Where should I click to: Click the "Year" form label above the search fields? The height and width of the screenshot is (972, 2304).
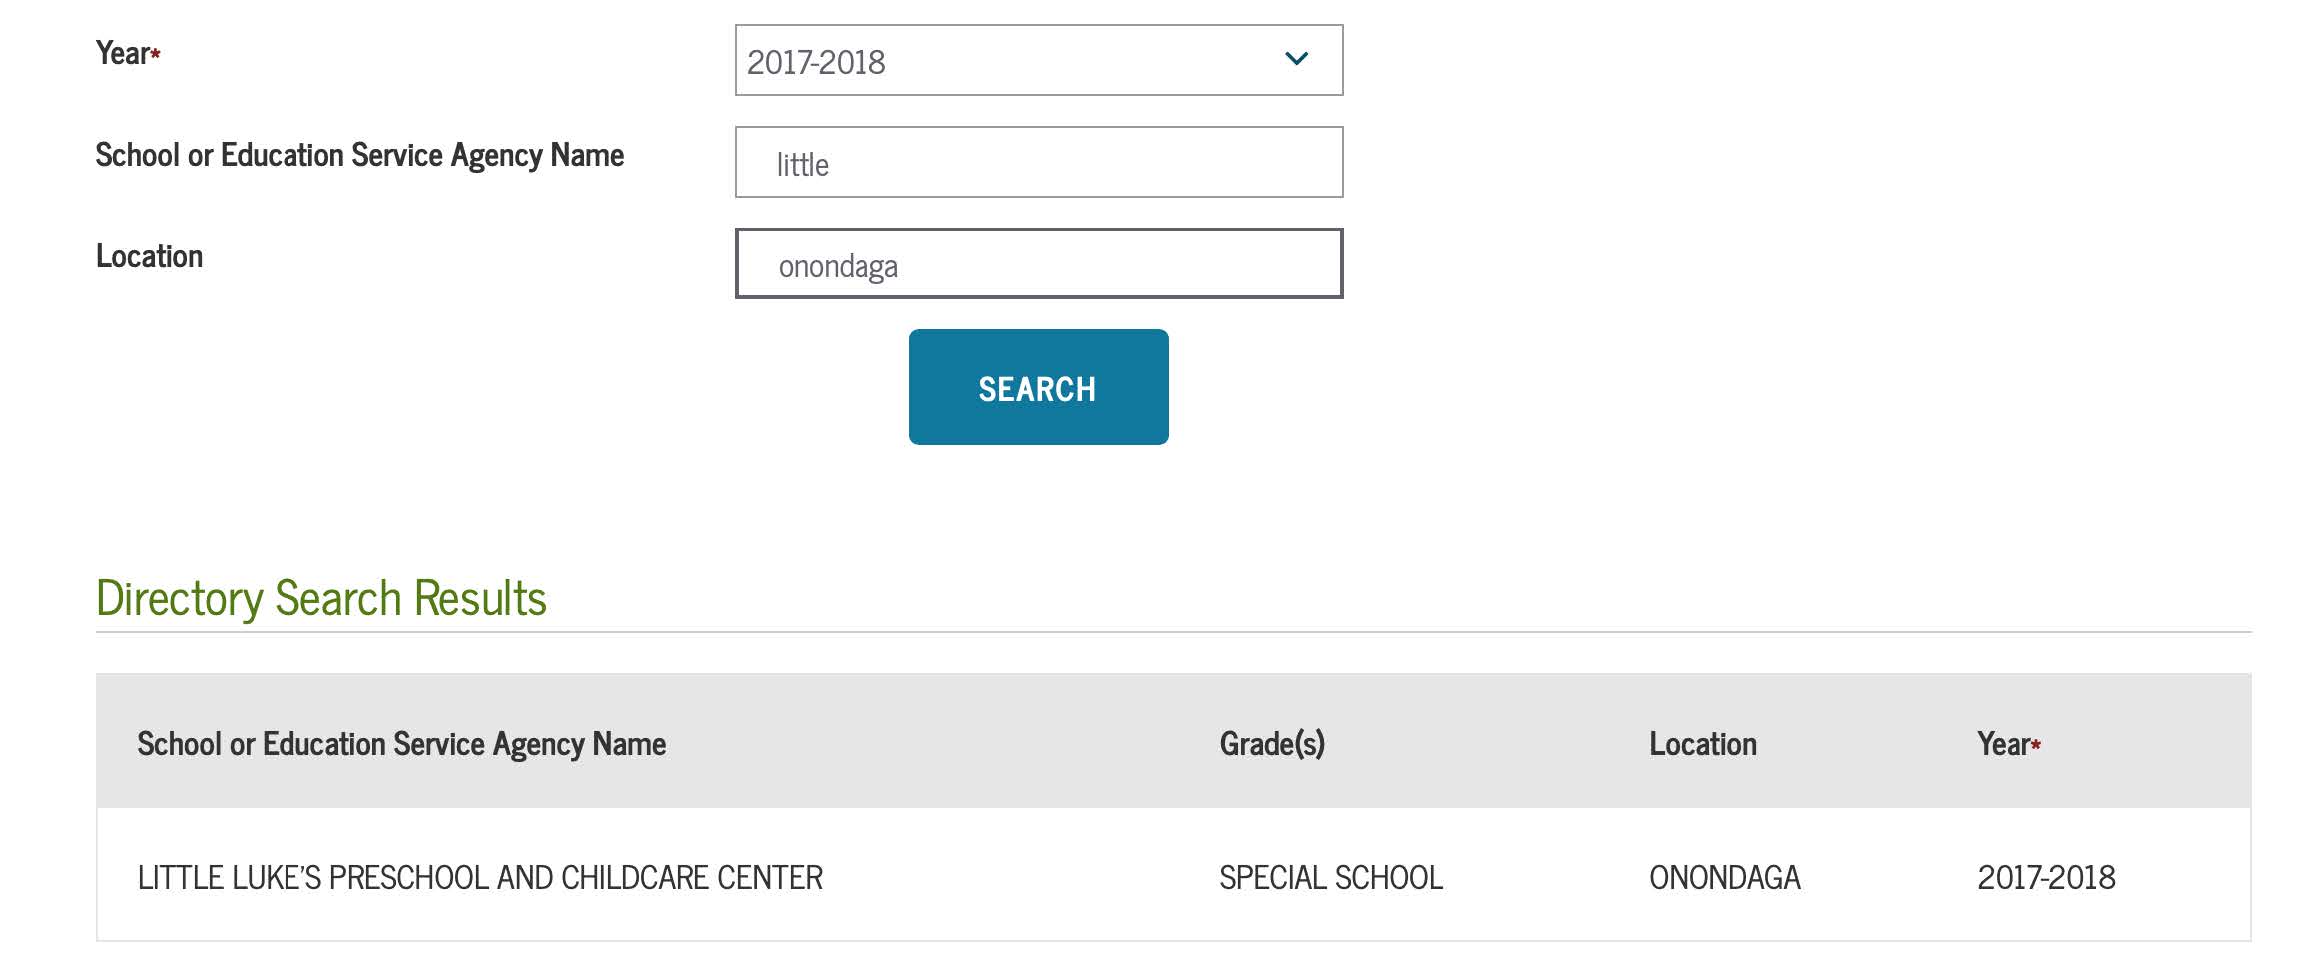[x=123, y=53]
